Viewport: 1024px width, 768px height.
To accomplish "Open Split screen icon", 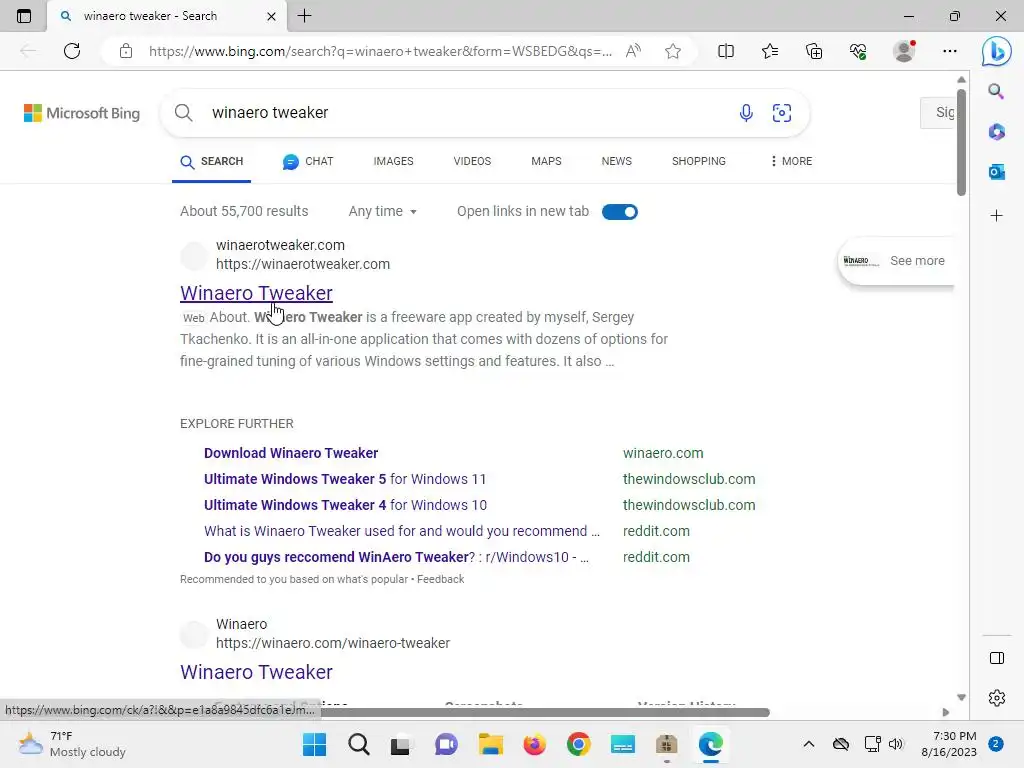I will click(726, 51).
